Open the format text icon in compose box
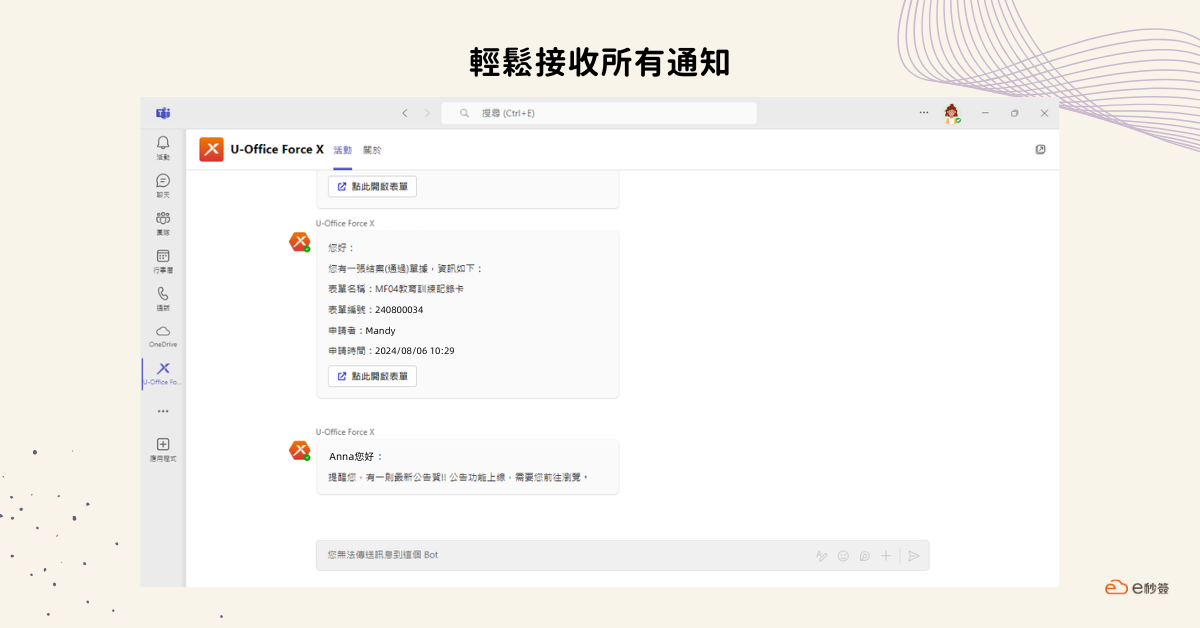Image resolution: width=1200 pixels, height=628 pixels. point(821,556)
